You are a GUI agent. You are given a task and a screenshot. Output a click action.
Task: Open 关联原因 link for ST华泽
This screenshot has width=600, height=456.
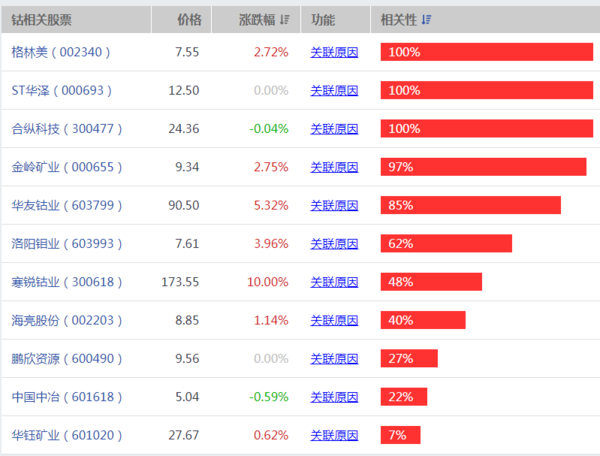point(334,90)
